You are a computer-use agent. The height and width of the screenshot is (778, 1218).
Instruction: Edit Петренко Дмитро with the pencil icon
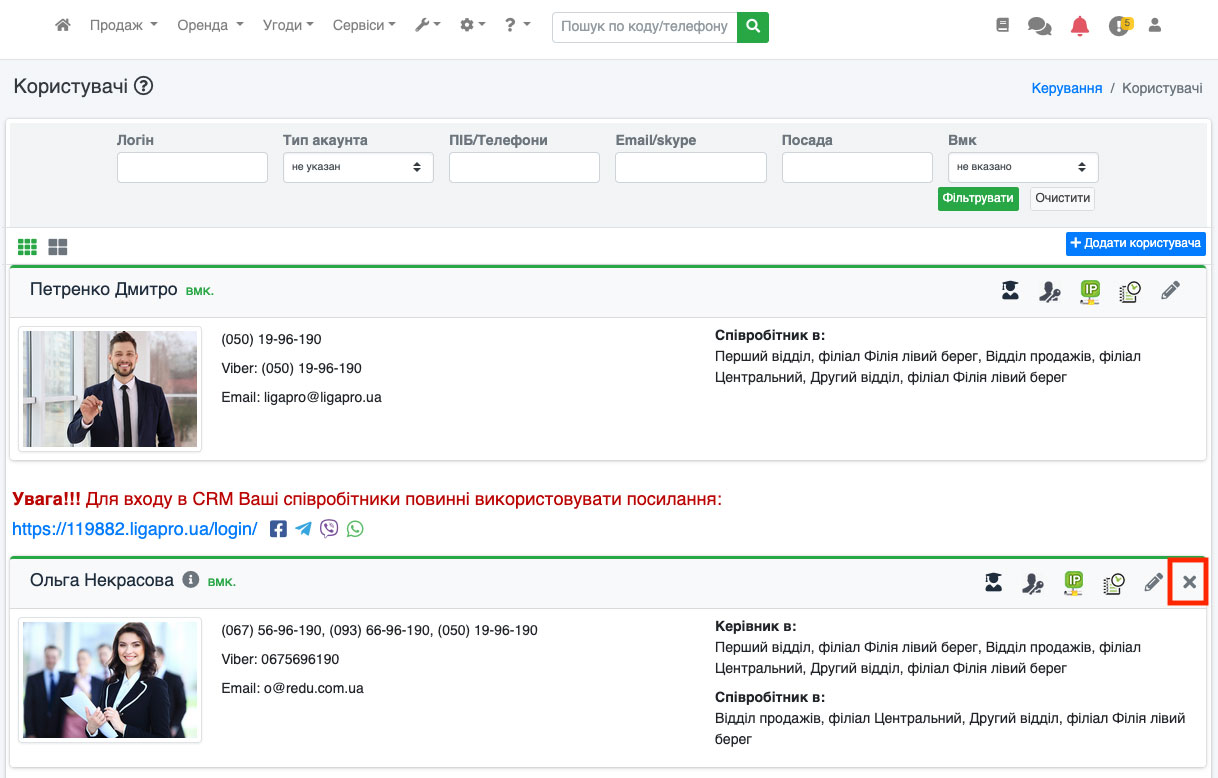point(1170,291)
